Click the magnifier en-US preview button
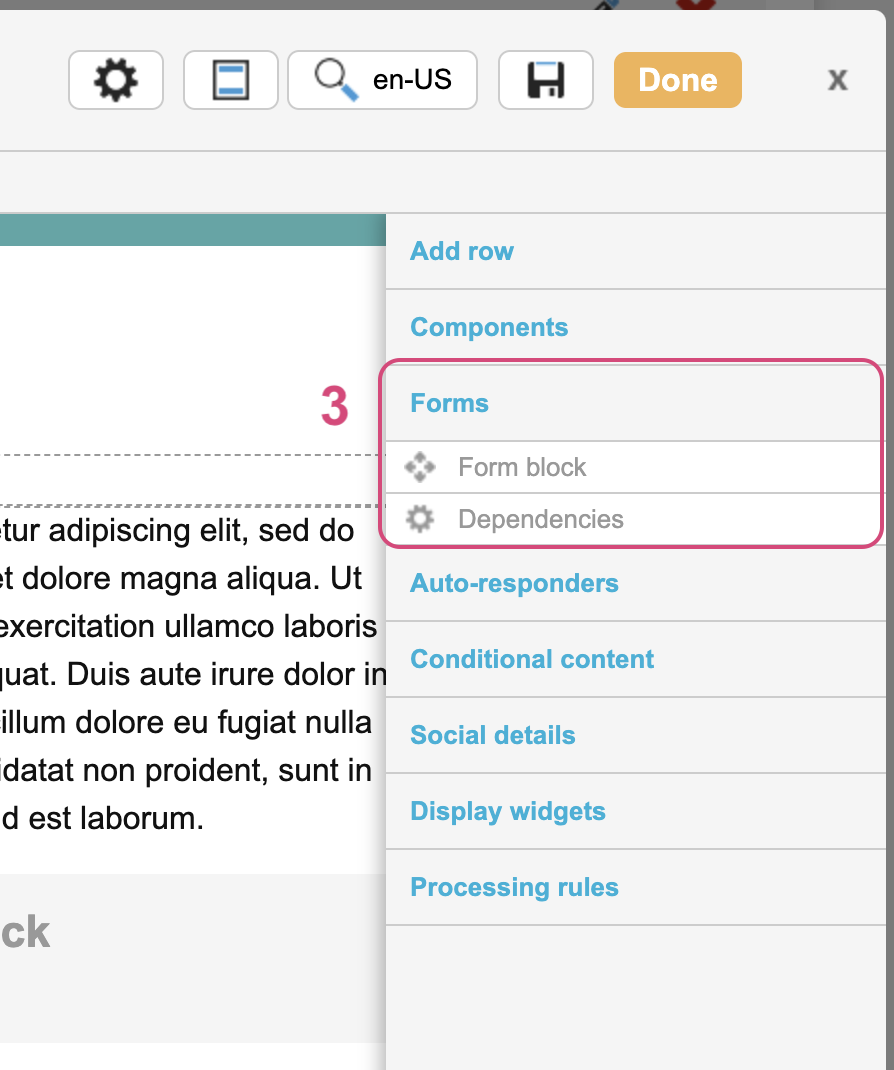This screenshot has height=1070, width=894. pyautogui.click(x=382, y=80)
